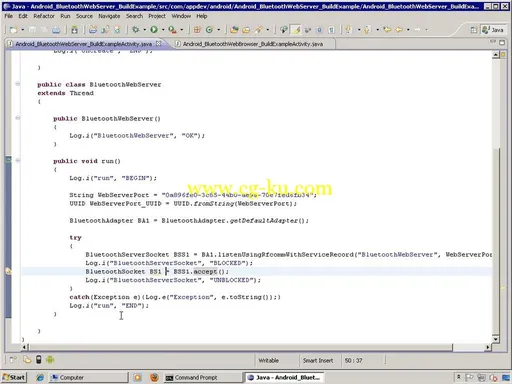Open the Project menu
The image size is (512, 384).
click(x=157, y=16)
